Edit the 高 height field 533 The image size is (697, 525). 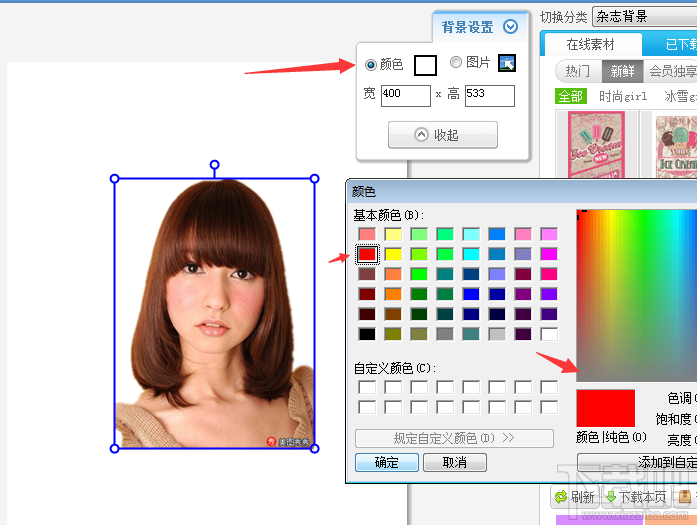coord(490,96)
